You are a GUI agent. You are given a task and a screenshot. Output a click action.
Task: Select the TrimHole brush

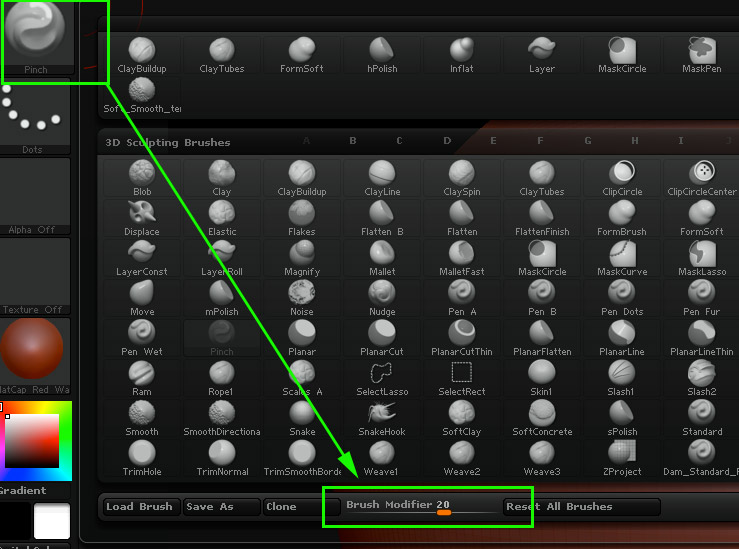pyautogui.click(x=142, y=459)
